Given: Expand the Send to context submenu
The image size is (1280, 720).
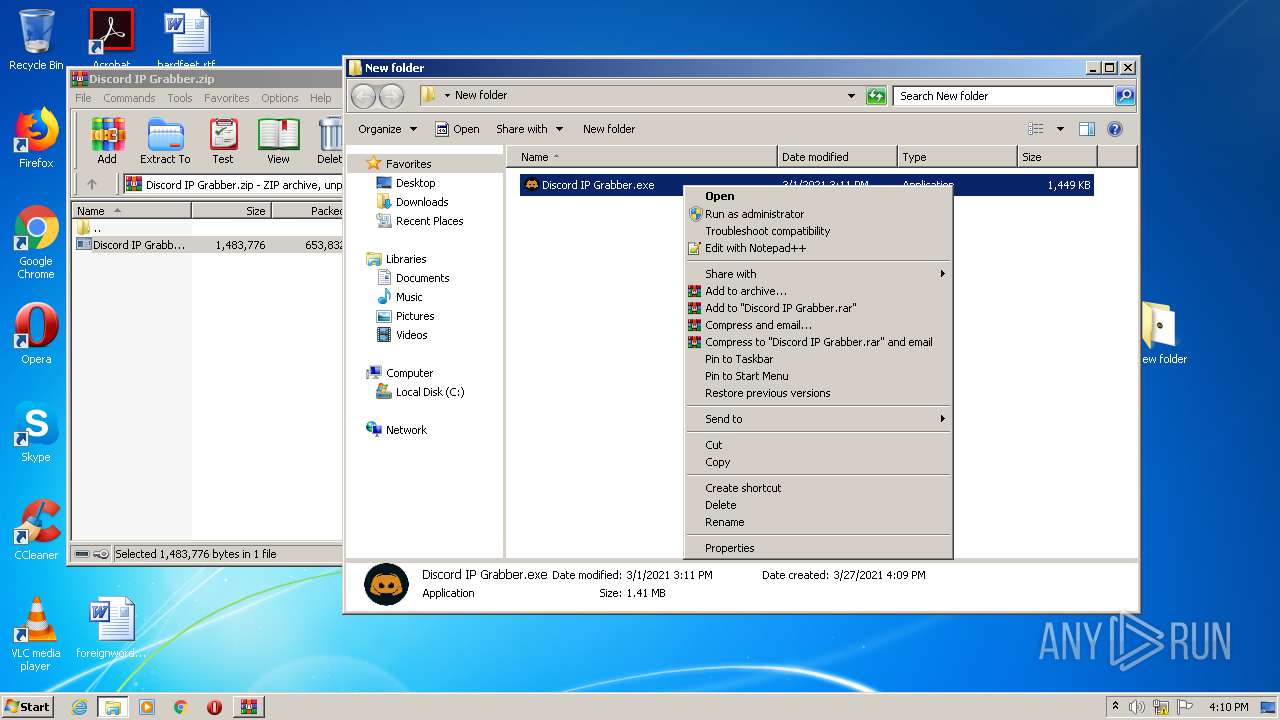Looking at the screenshot, I should point(817,419).
